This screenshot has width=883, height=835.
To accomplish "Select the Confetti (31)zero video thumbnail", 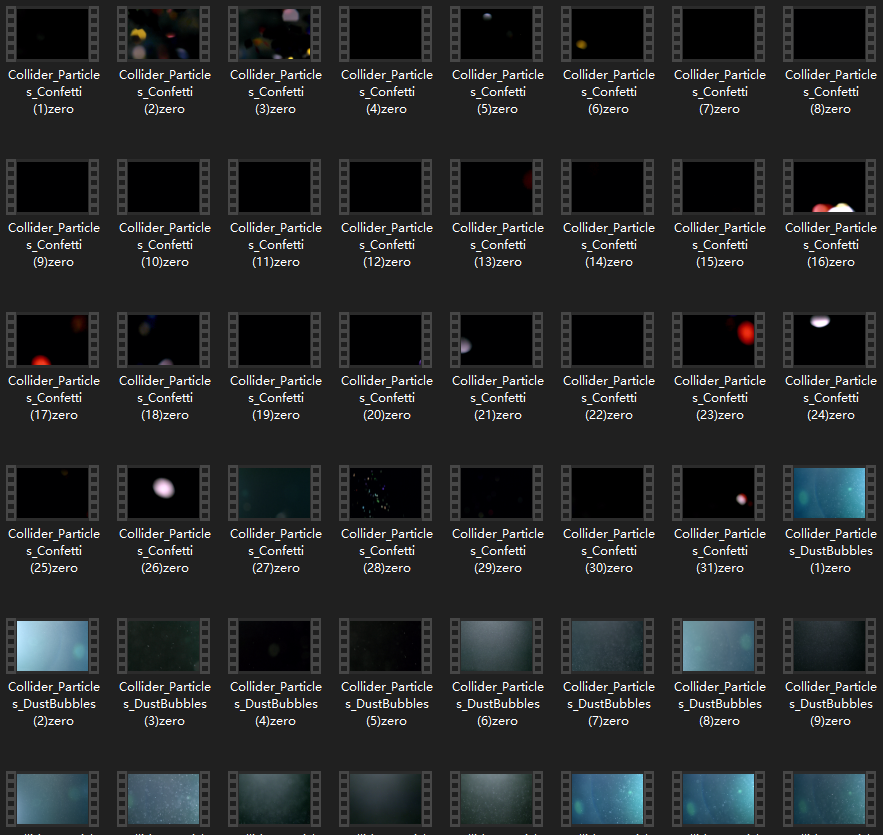I will pos(719,493).
